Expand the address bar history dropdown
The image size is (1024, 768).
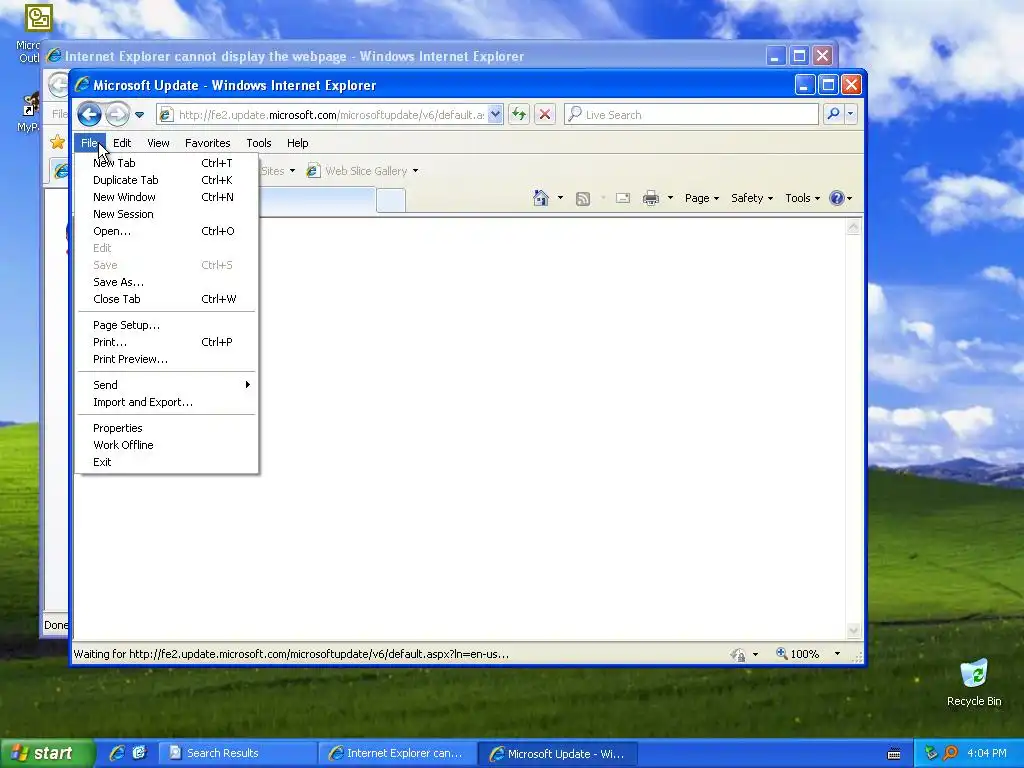click(x=495, y=115)
